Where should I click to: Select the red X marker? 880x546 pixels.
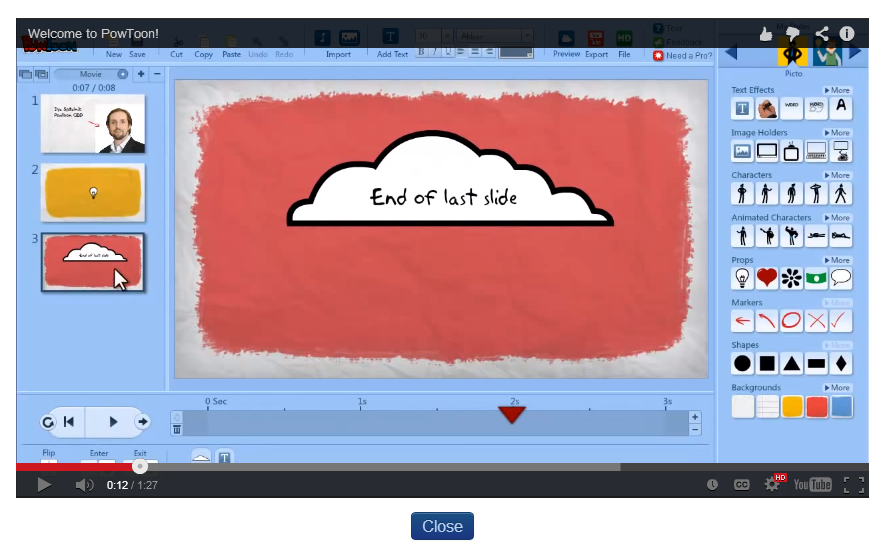pyautogui.click(x=816, y=321)
